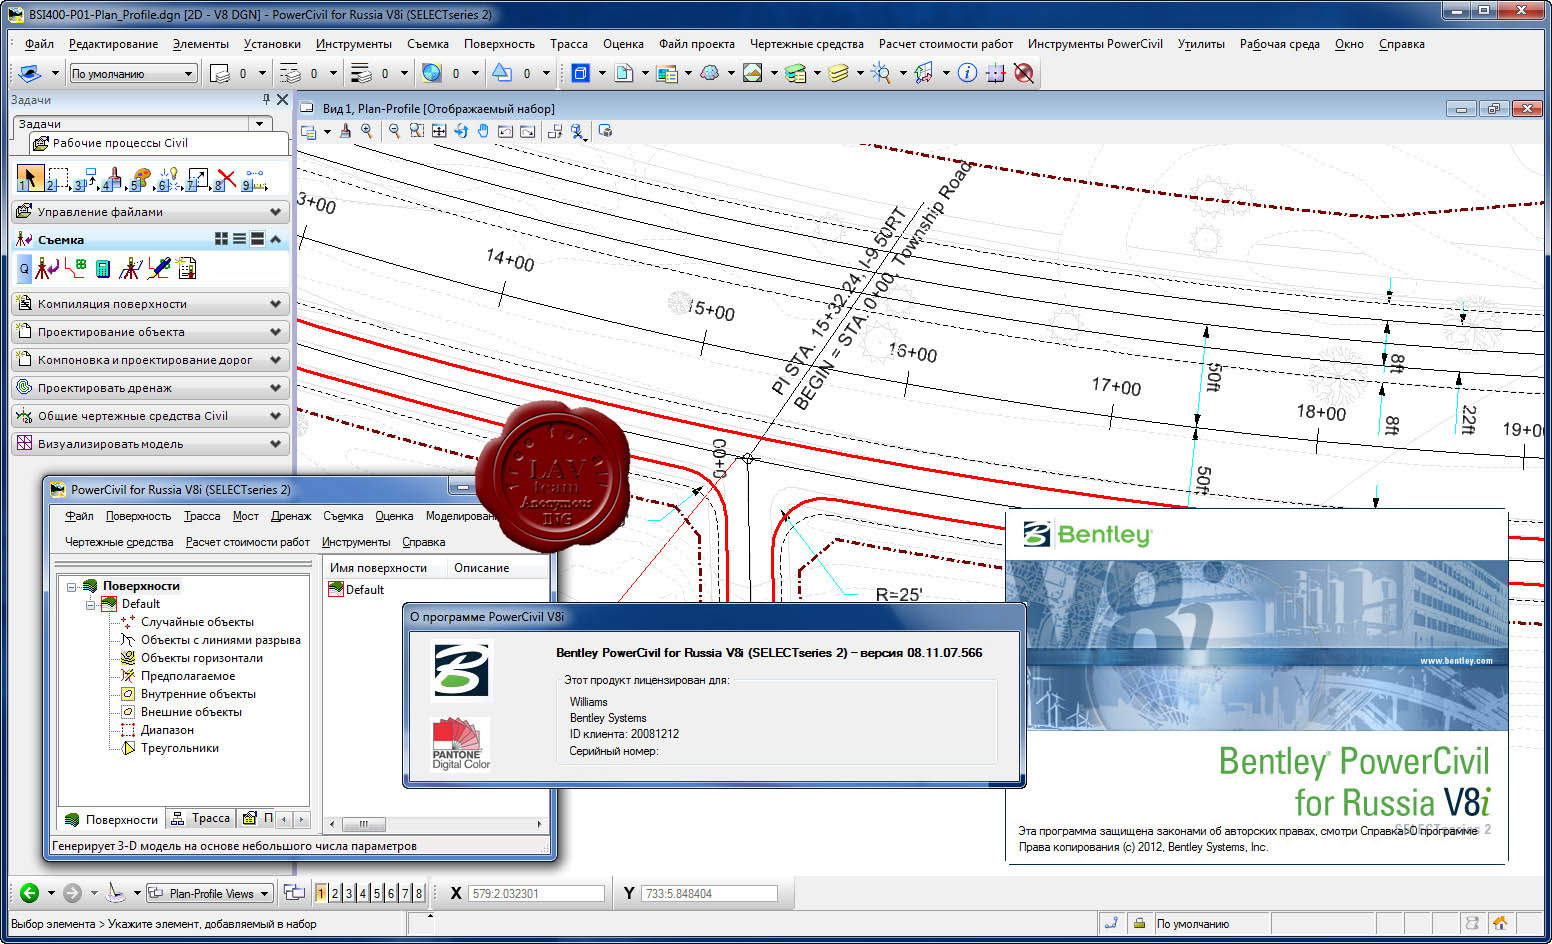Click the Zoom In magnifier in view toolbar

point(367,131)
